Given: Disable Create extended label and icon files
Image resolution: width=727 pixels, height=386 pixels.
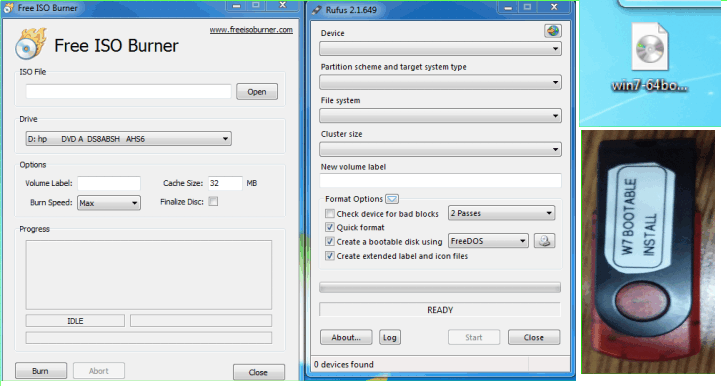Looking at the screenshot, I should [x=330, y=256].
